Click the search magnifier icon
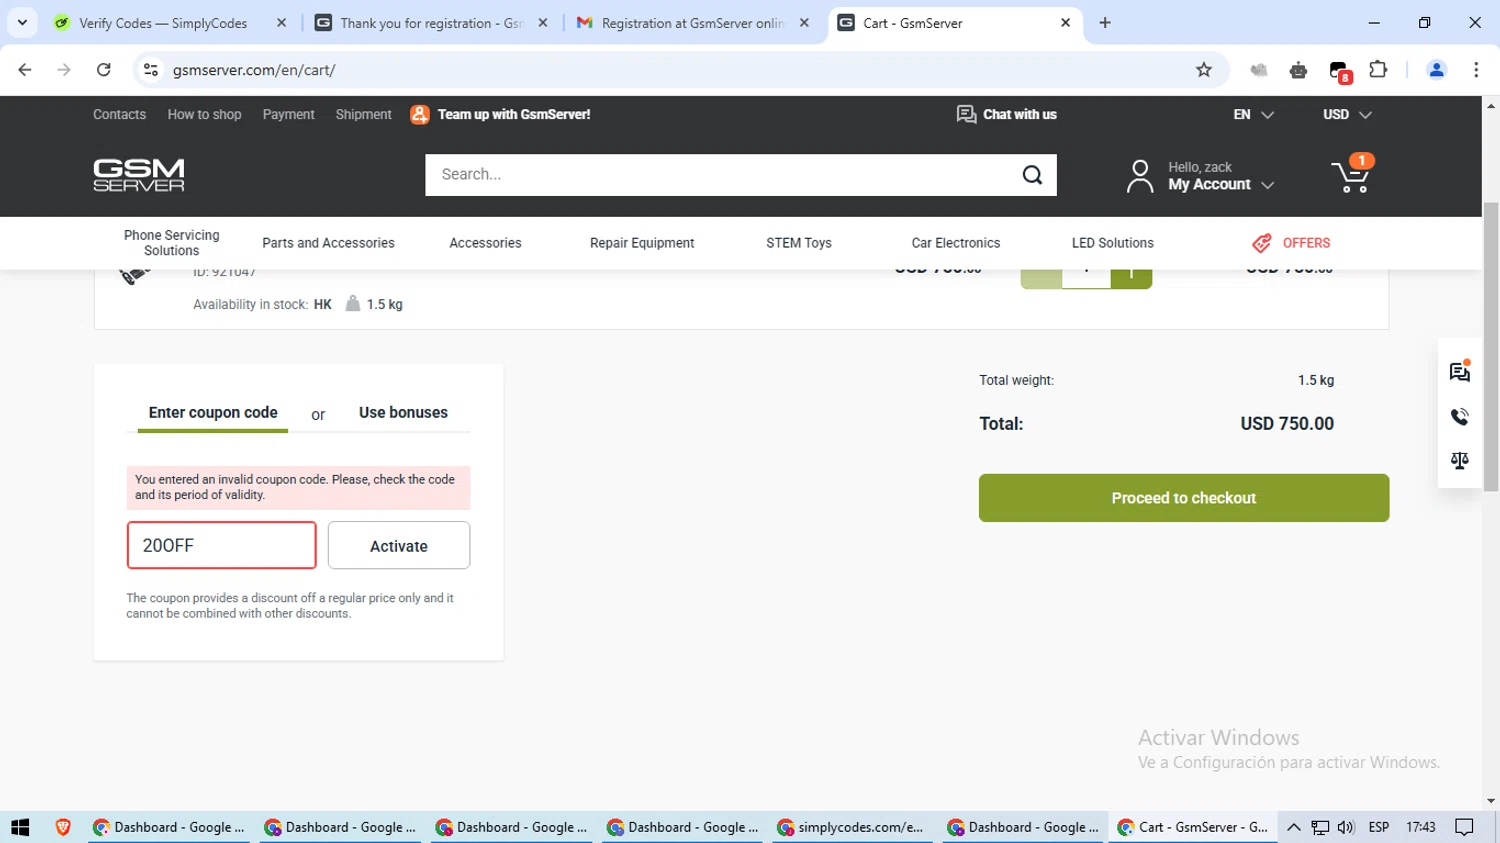 (1032, 175)
